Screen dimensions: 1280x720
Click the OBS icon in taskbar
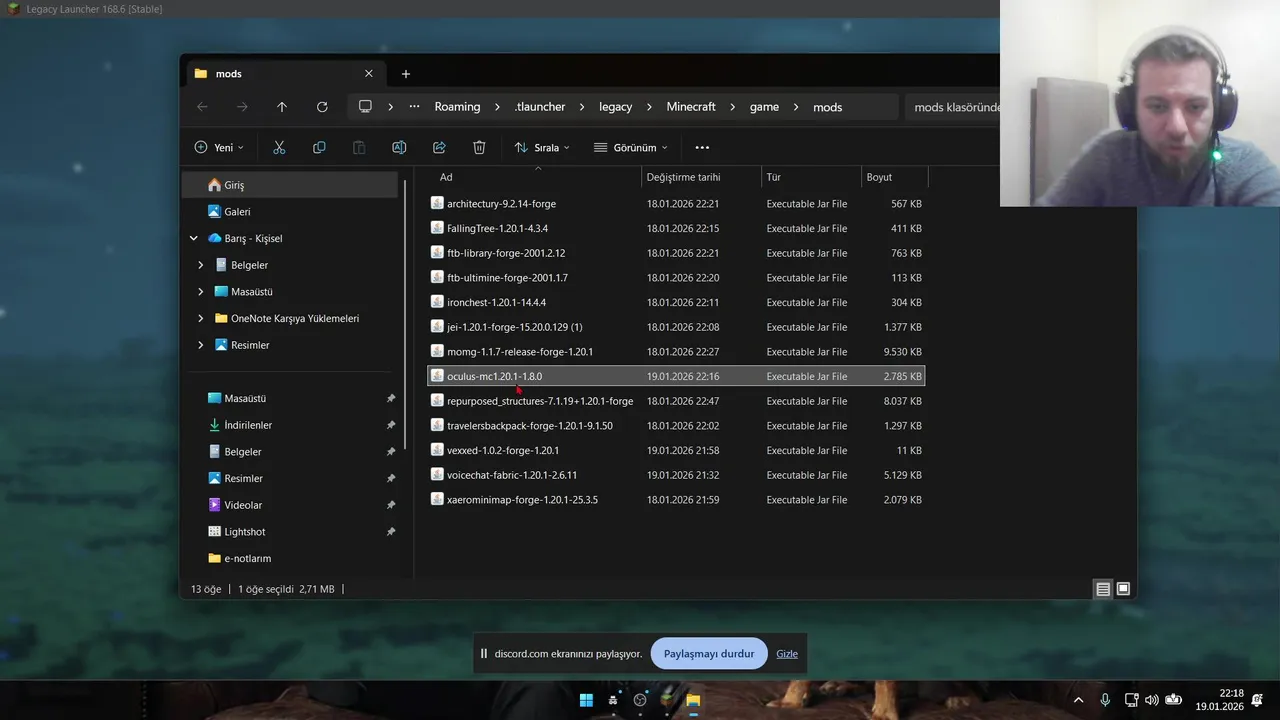click(640, 700)
